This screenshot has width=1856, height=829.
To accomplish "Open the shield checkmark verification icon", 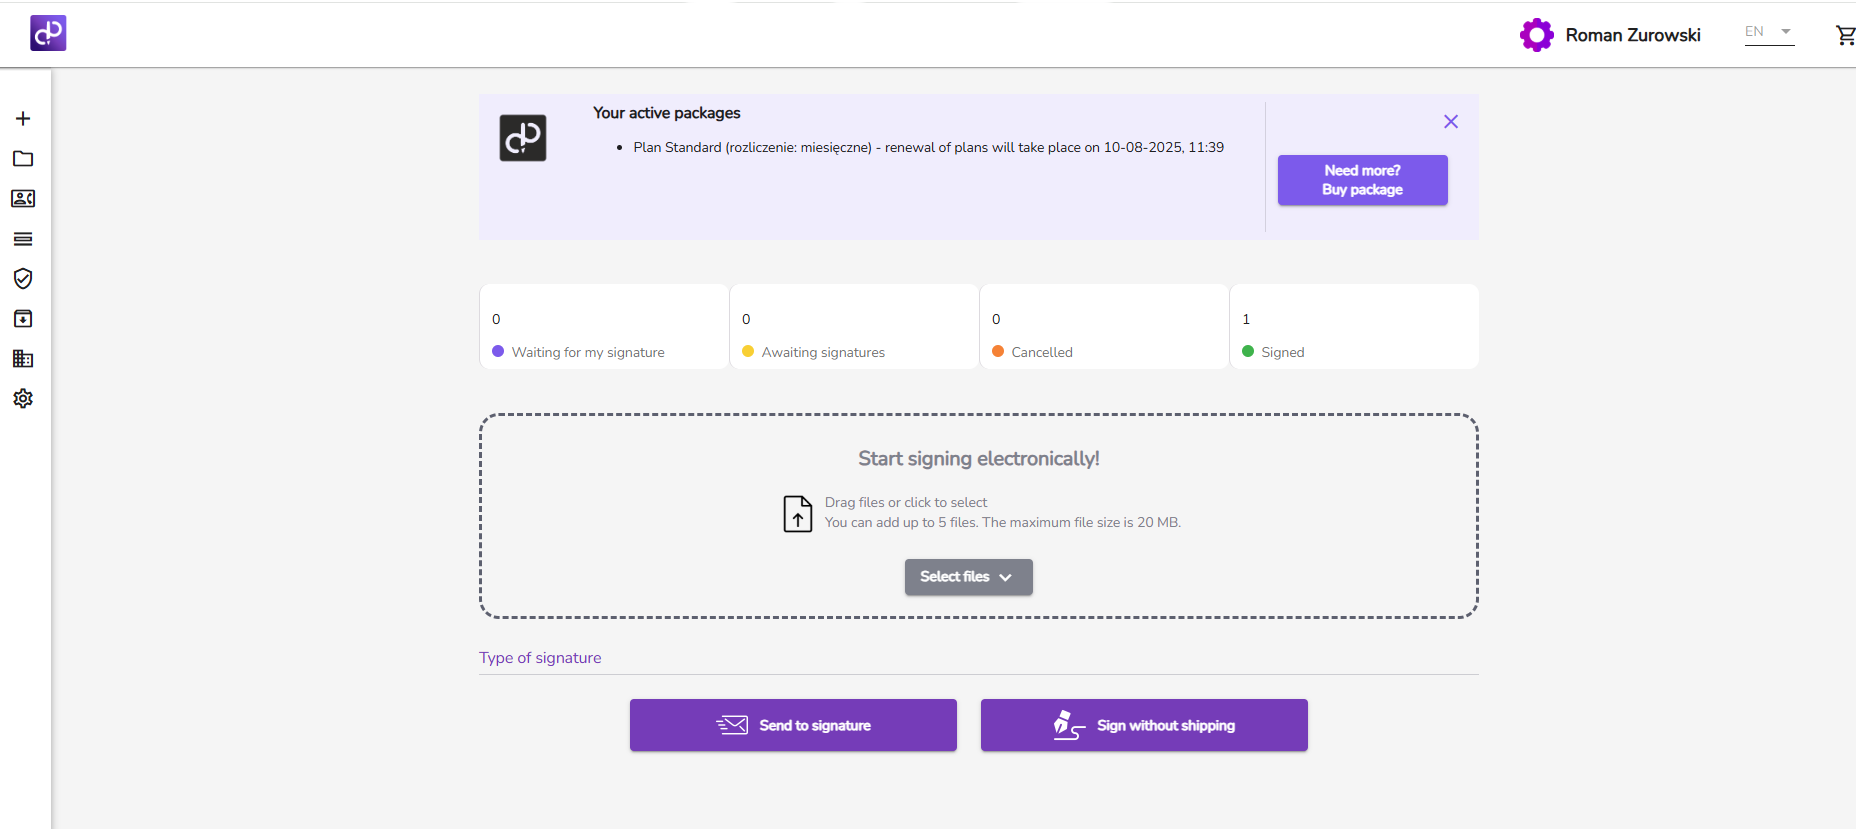I will click(x=23, y=279).
